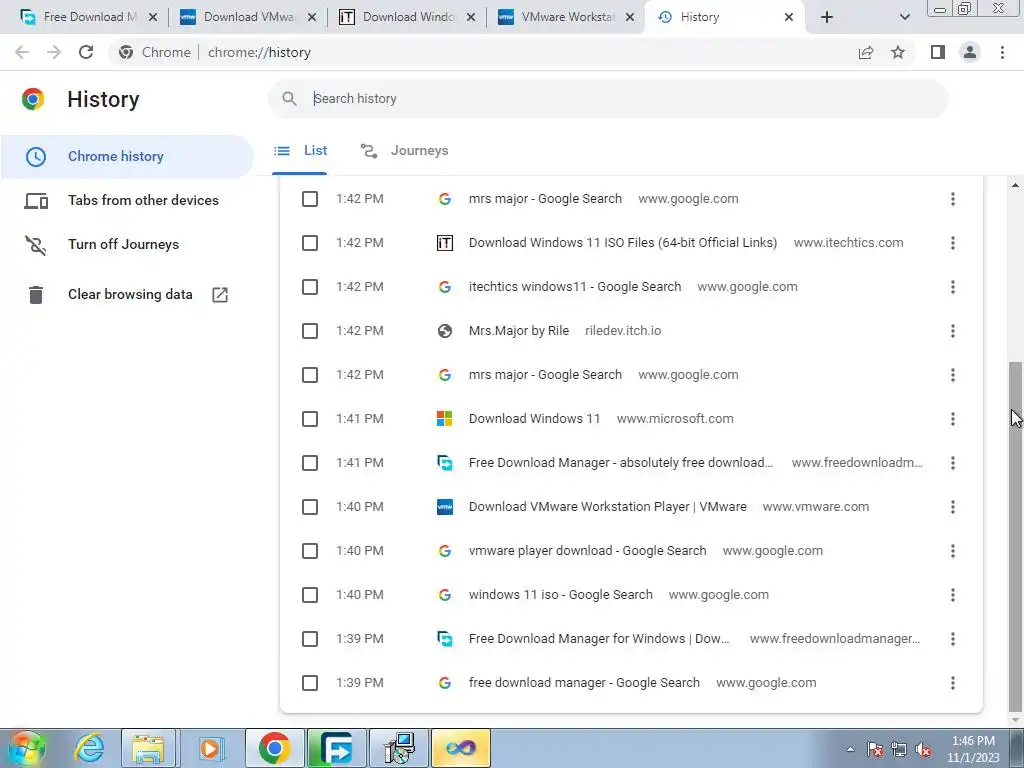Expand the tab search chevron
The image size is (1024, 768).
pos(904,17)
